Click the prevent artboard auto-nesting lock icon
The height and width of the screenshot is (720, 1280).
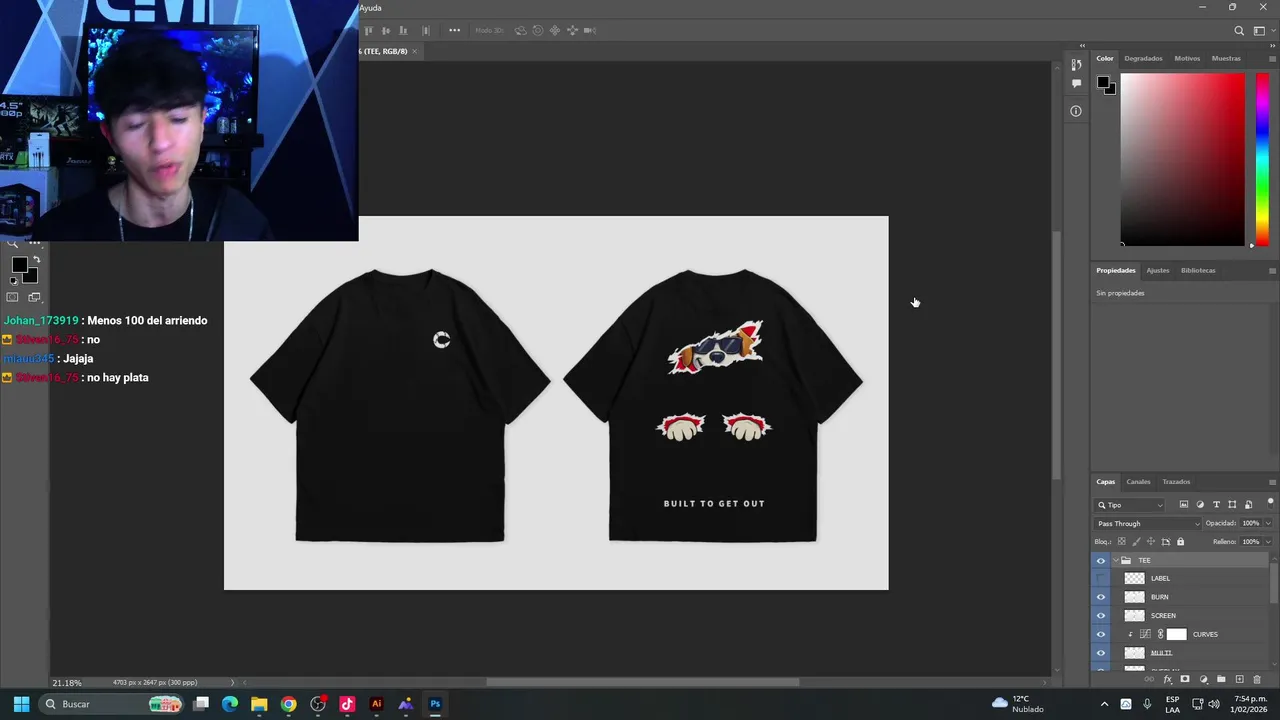coord(1165,542)
